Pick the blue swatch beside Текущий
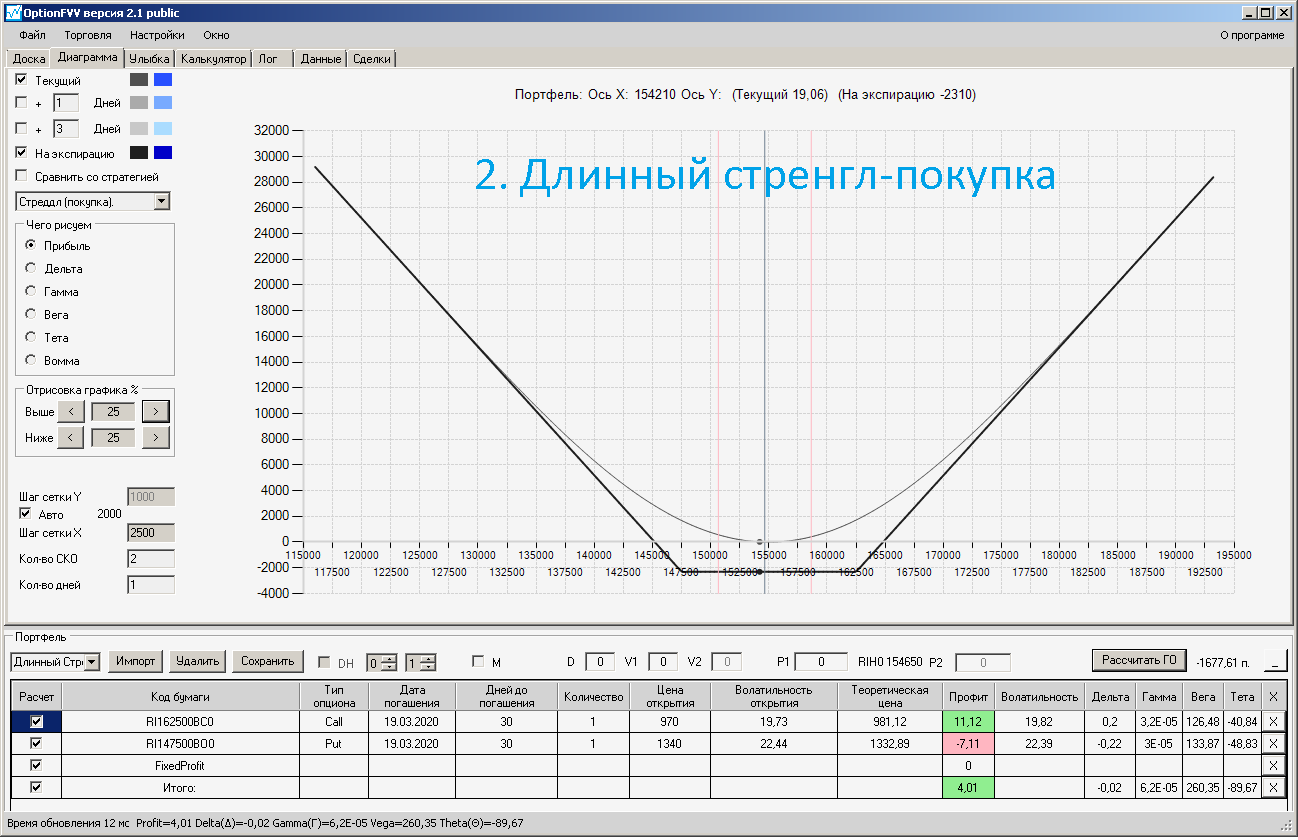Viewport: 1298px width, 840px height. tap(163, 80)
